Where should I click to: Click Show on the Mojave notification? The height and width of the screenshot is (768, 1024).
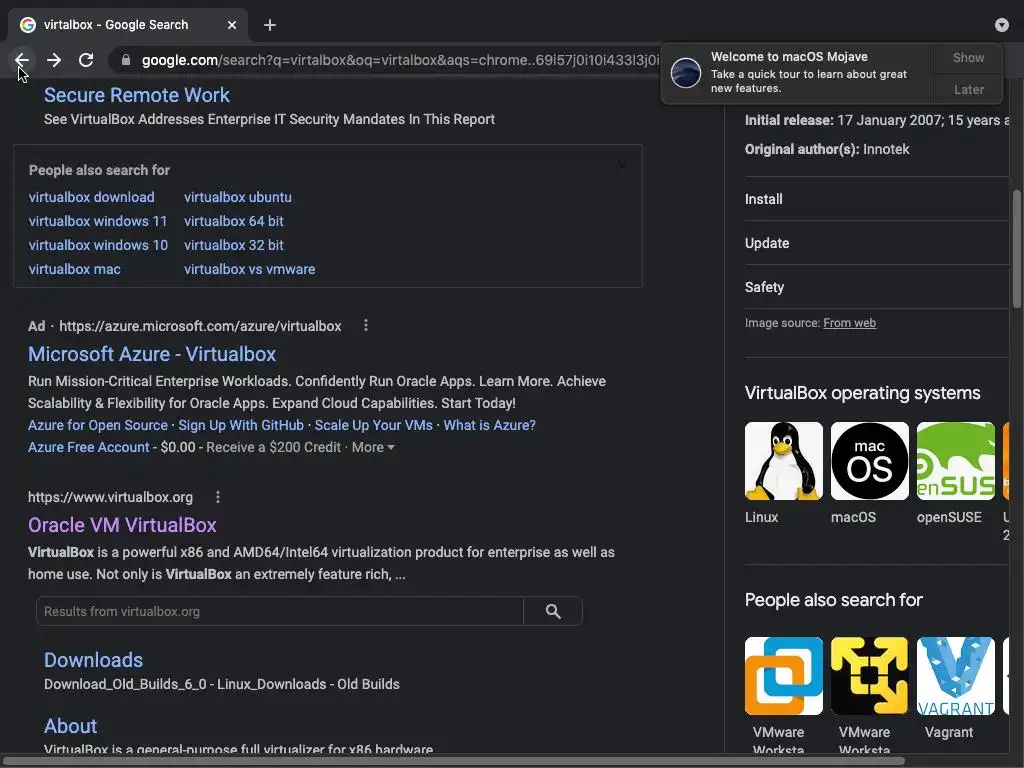(x=968, y=57)
